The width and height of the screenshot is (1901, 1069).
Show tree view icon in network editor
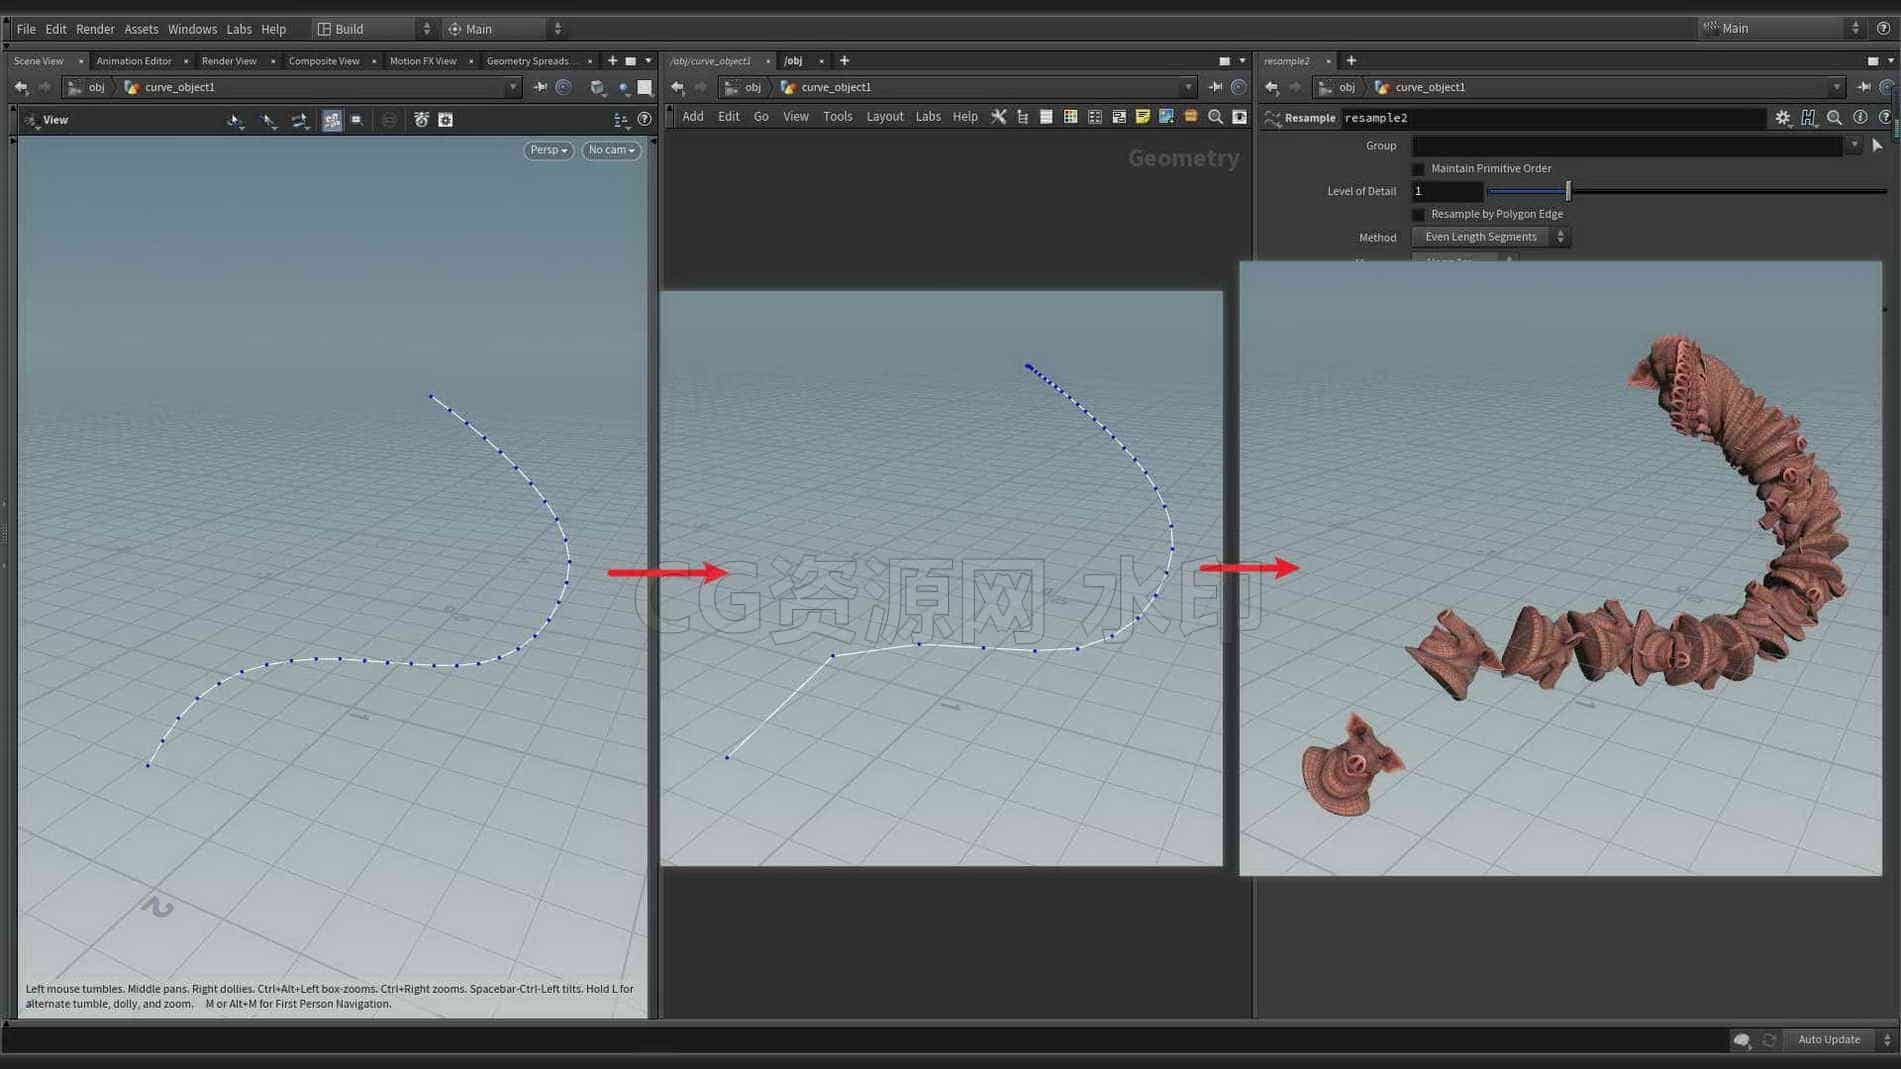(1022, 117)
